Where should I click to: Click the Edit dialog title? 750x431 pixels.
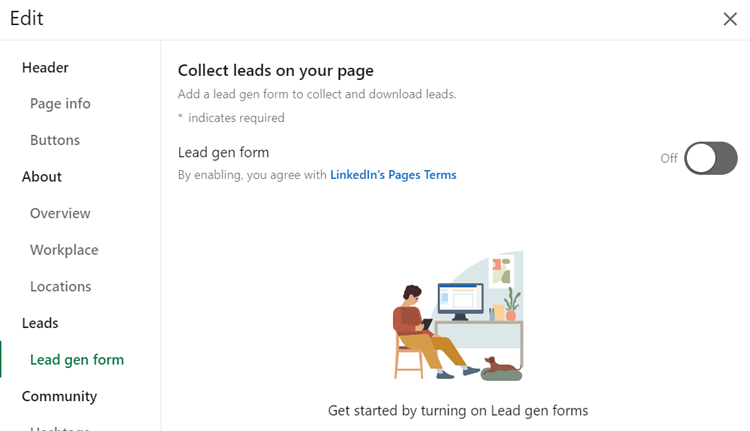pyautogui.click(x=27, y=18)
